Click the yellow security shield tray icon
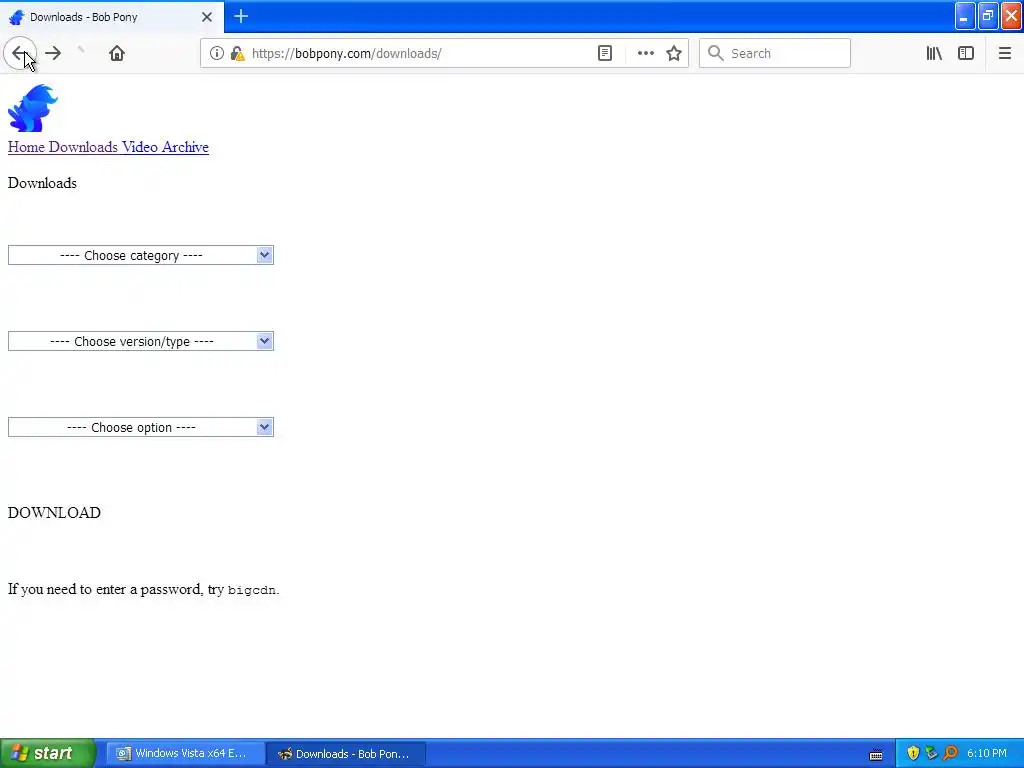 (x=913, y=753)
